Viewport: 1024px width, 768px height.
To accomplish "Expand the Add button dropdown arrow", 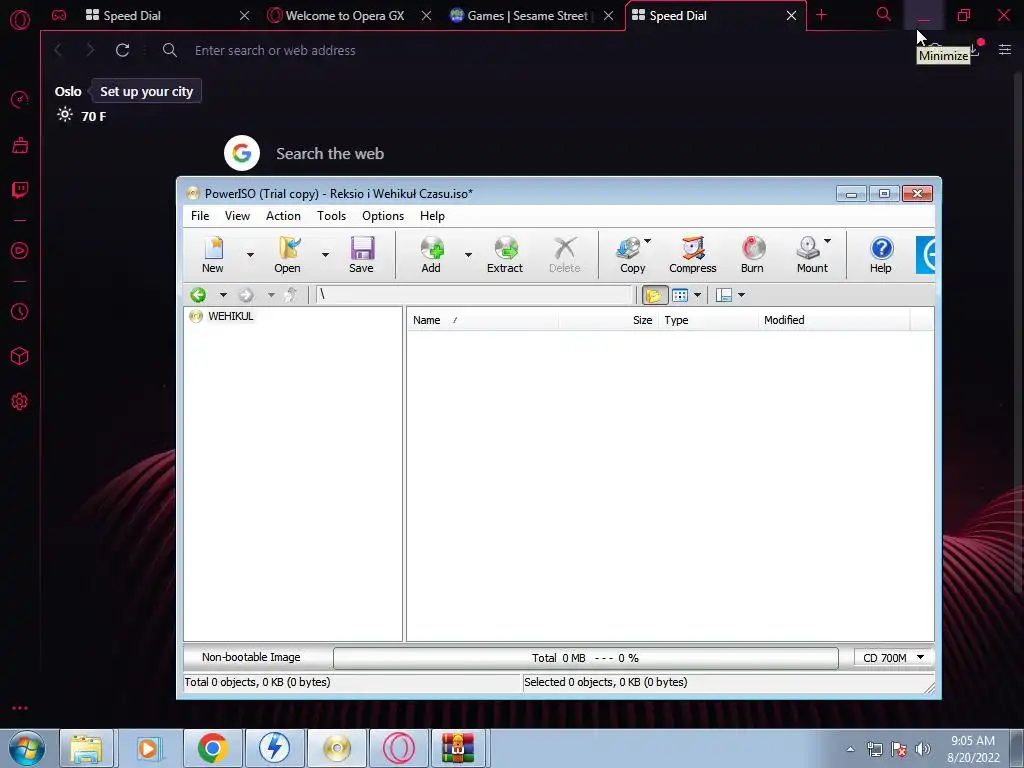I will pyautogui.click(x=468, y=255).
